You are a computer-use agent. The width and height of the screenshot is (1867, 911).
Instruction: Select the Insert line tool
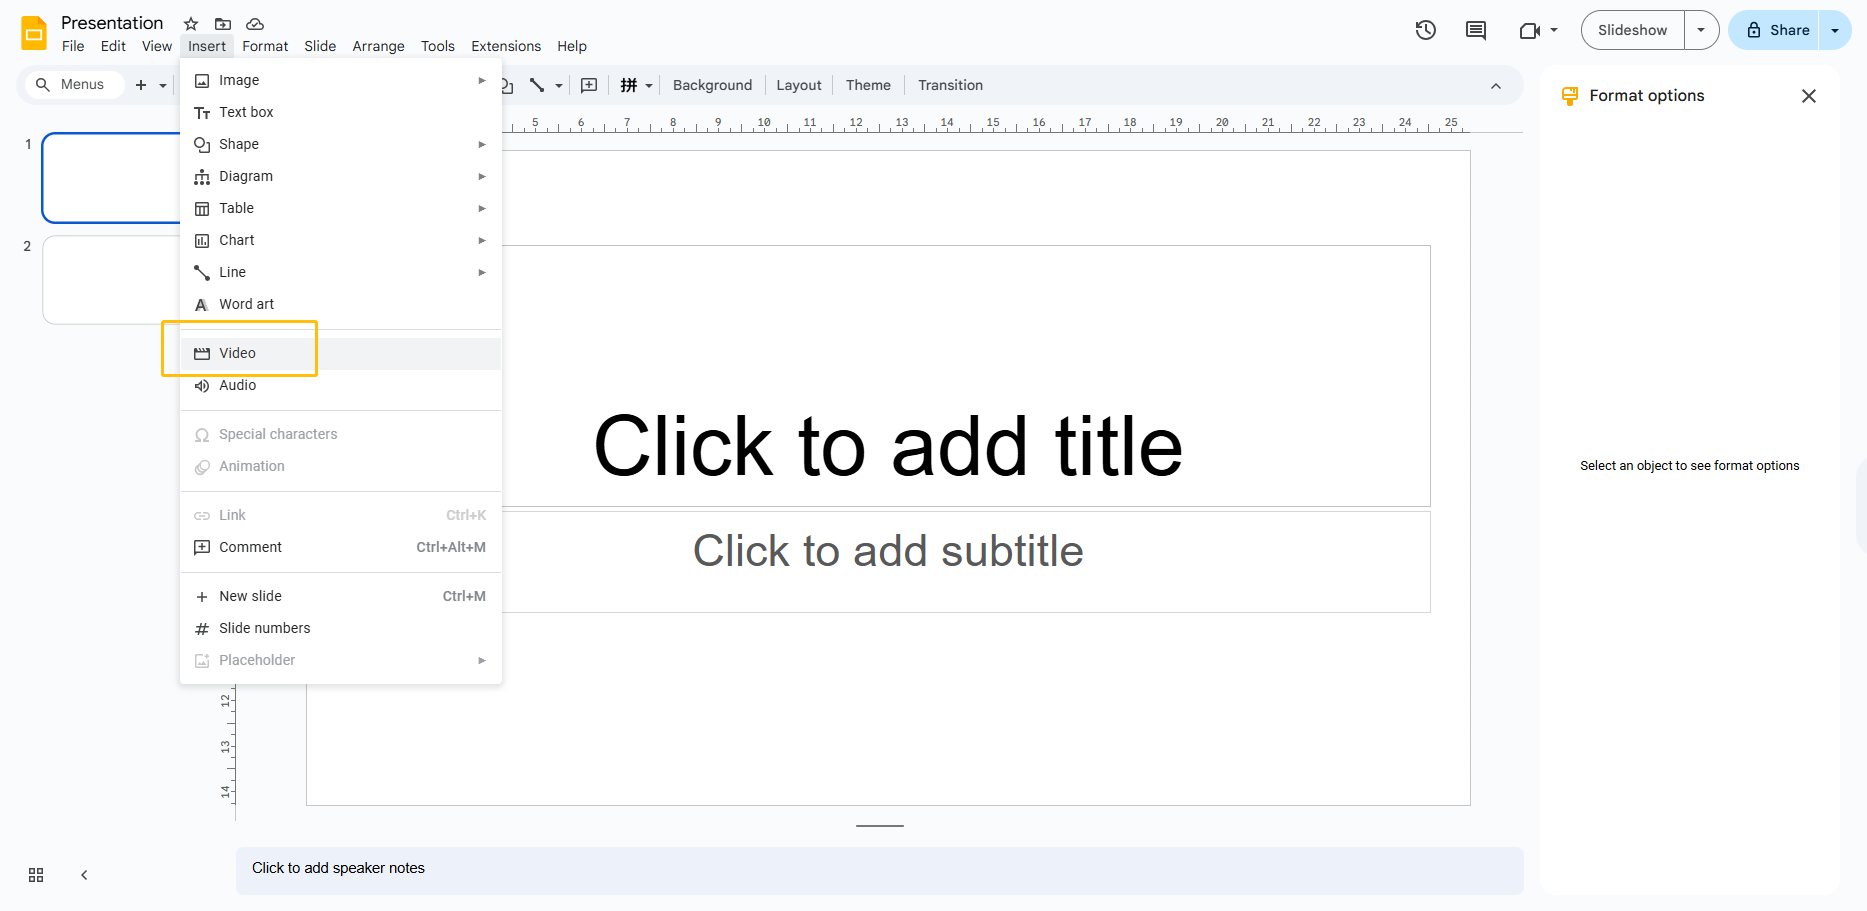point(538,85)
